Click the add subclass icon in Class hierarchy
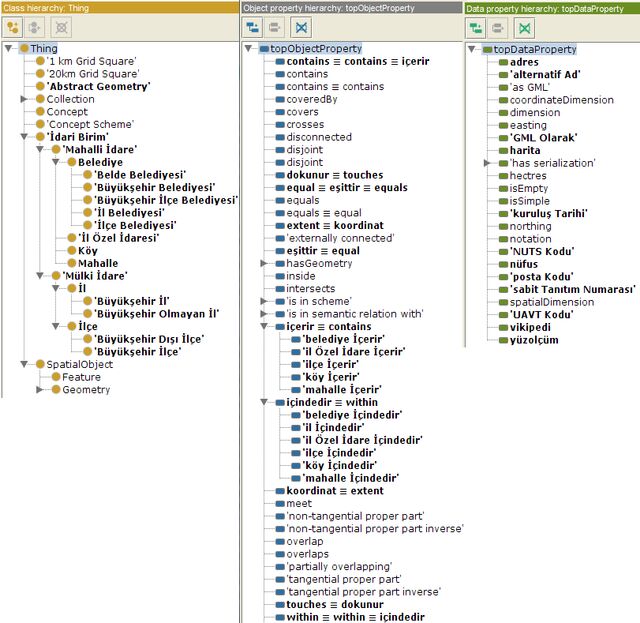The height and width of the screenshot is (623, 640). pyautogui.click(x=13, y=27)
